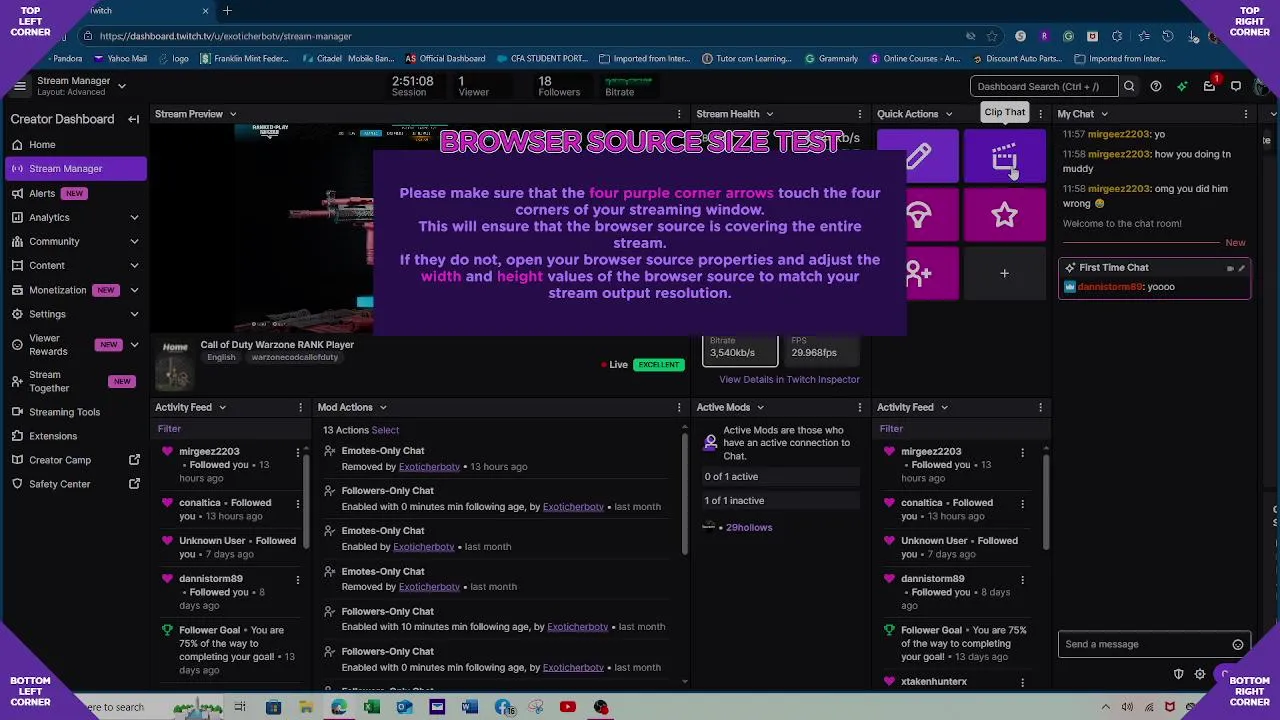Screen dimensions: 1280x720
Task: Click Select next to 13 Actions
Action: pyautogui.click(x=385, y=430)
